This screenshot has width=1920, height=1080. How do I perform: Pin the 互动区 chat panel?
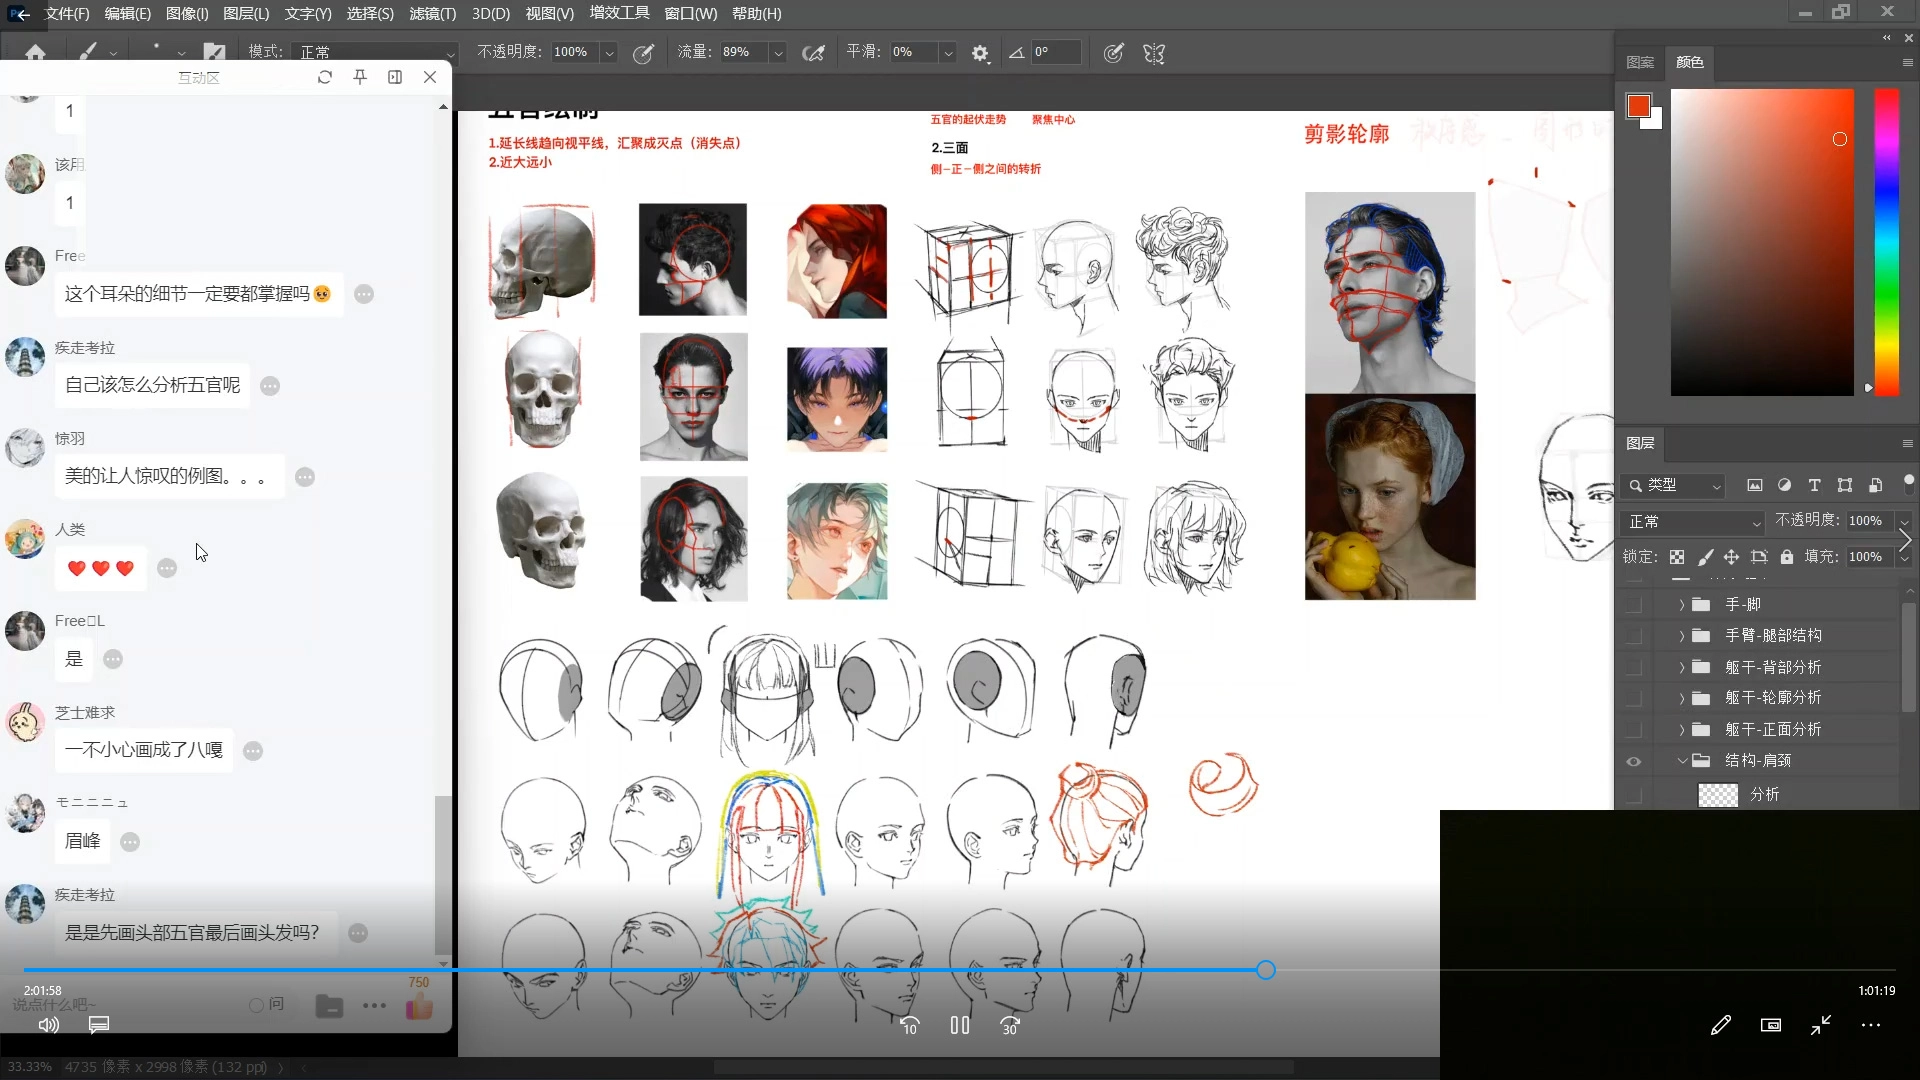(x=360, y=77)
